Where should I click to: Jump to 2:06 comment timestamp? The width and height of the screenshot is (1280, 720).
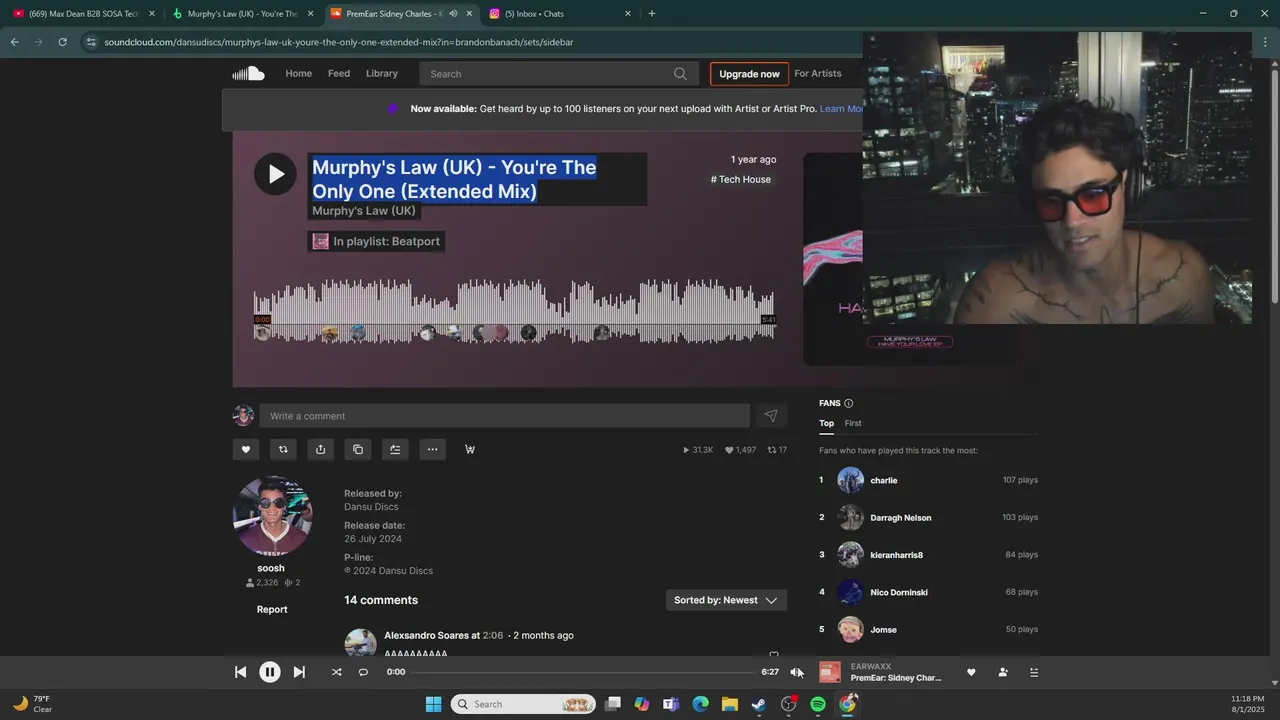[493, 635]
